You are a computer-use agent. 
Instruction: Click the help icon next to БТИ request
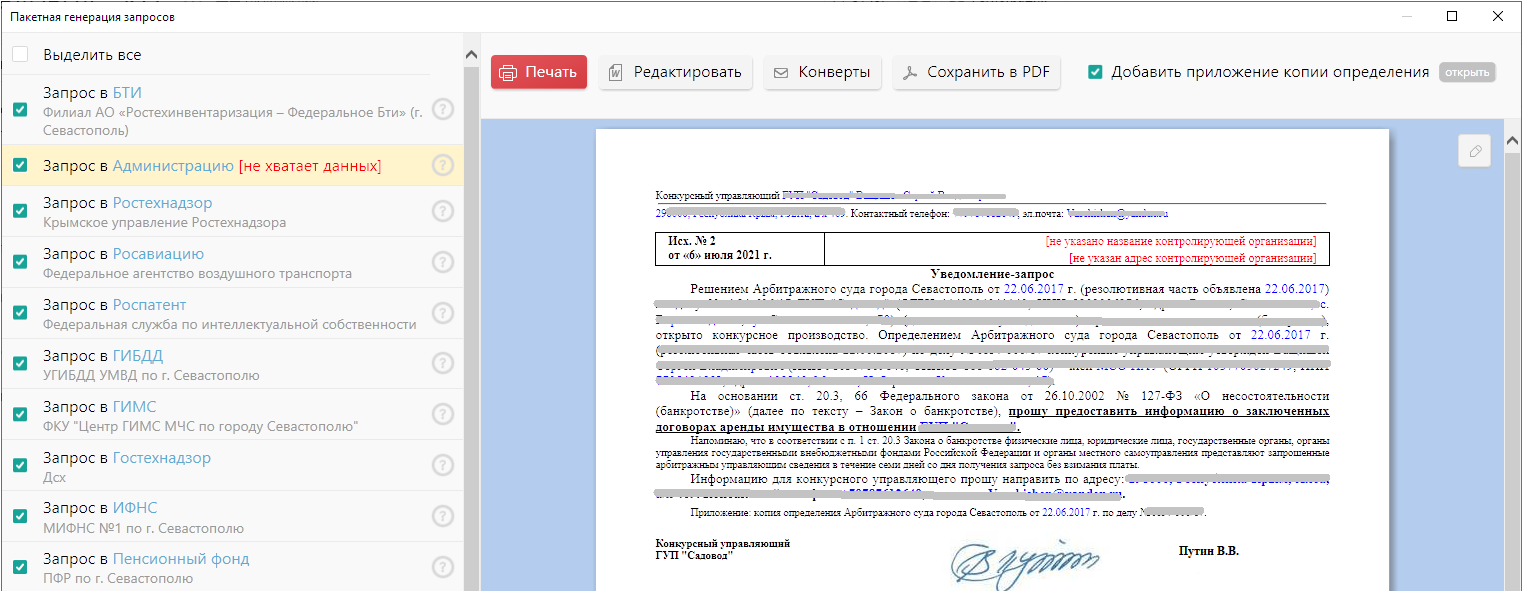(x=442, y=110)
